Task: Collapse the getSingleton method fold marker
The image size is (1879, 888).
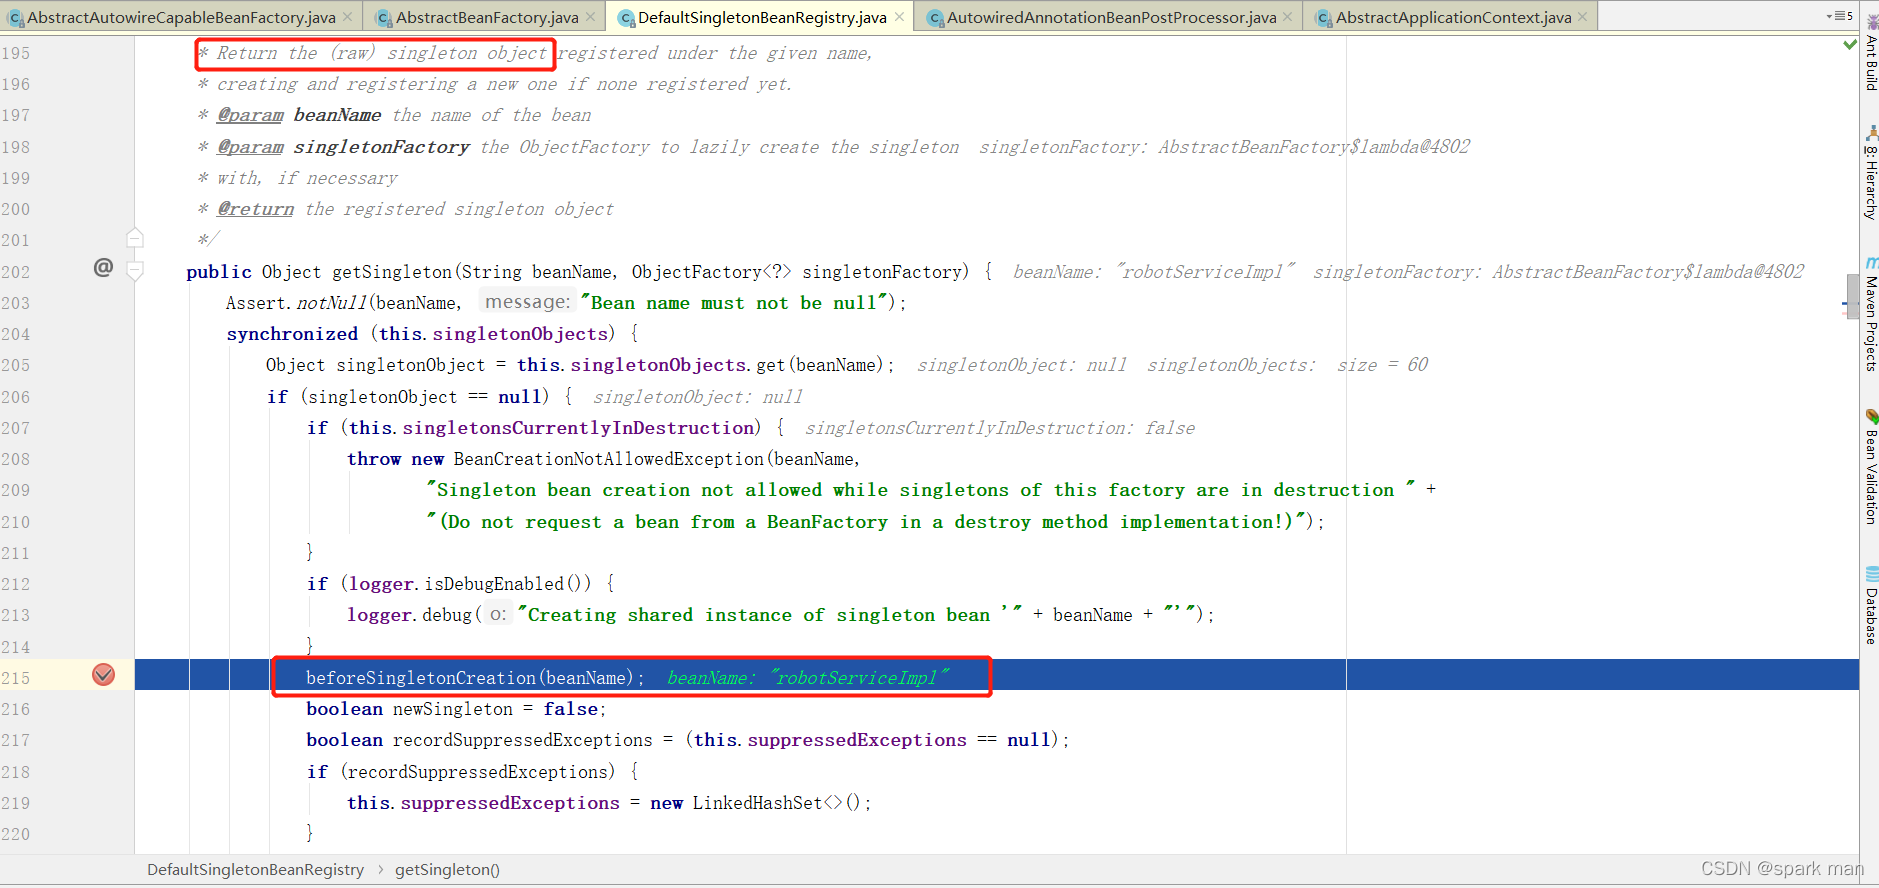Action: [x=135, y=270]
